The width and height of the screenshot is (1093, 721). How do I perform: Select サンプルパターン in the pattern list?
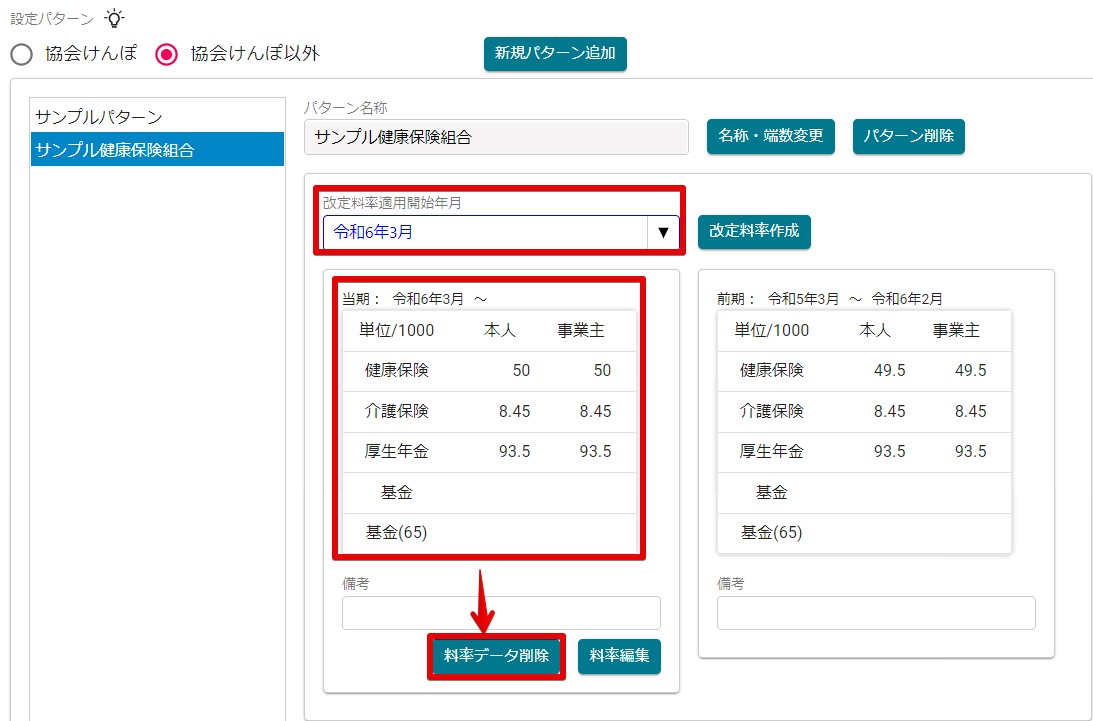(x=158, y=116)
